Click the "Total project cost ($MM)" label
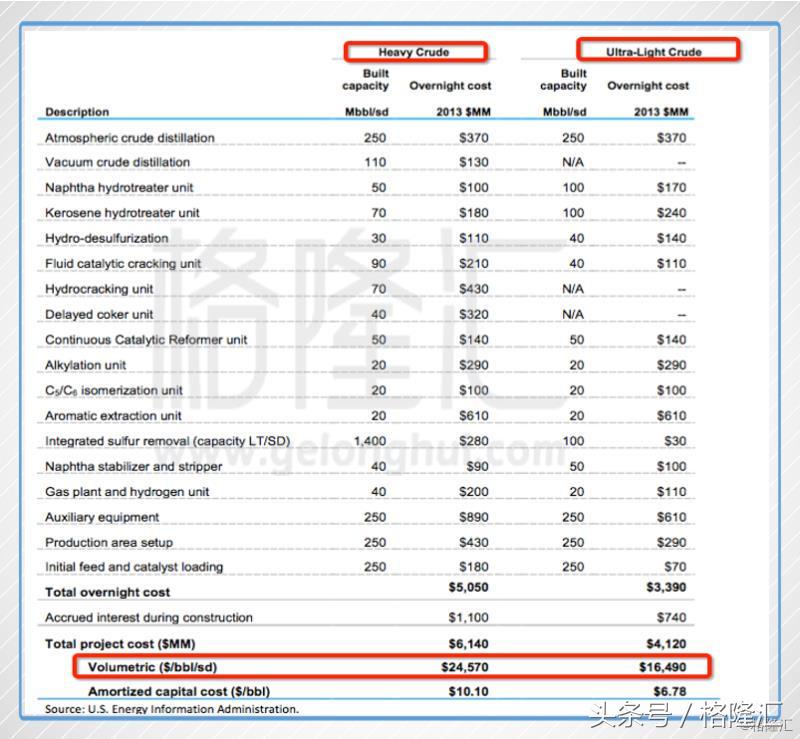 coord(120,644)
